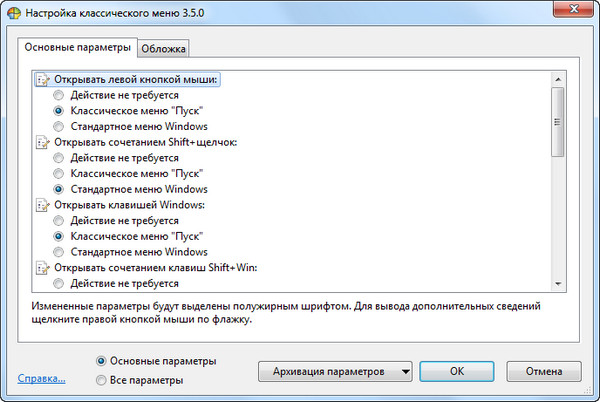The image size is (600, 402).
Task: Click icon beside "Открывать левой кнопкой мыши"
Action: (41, 80)
